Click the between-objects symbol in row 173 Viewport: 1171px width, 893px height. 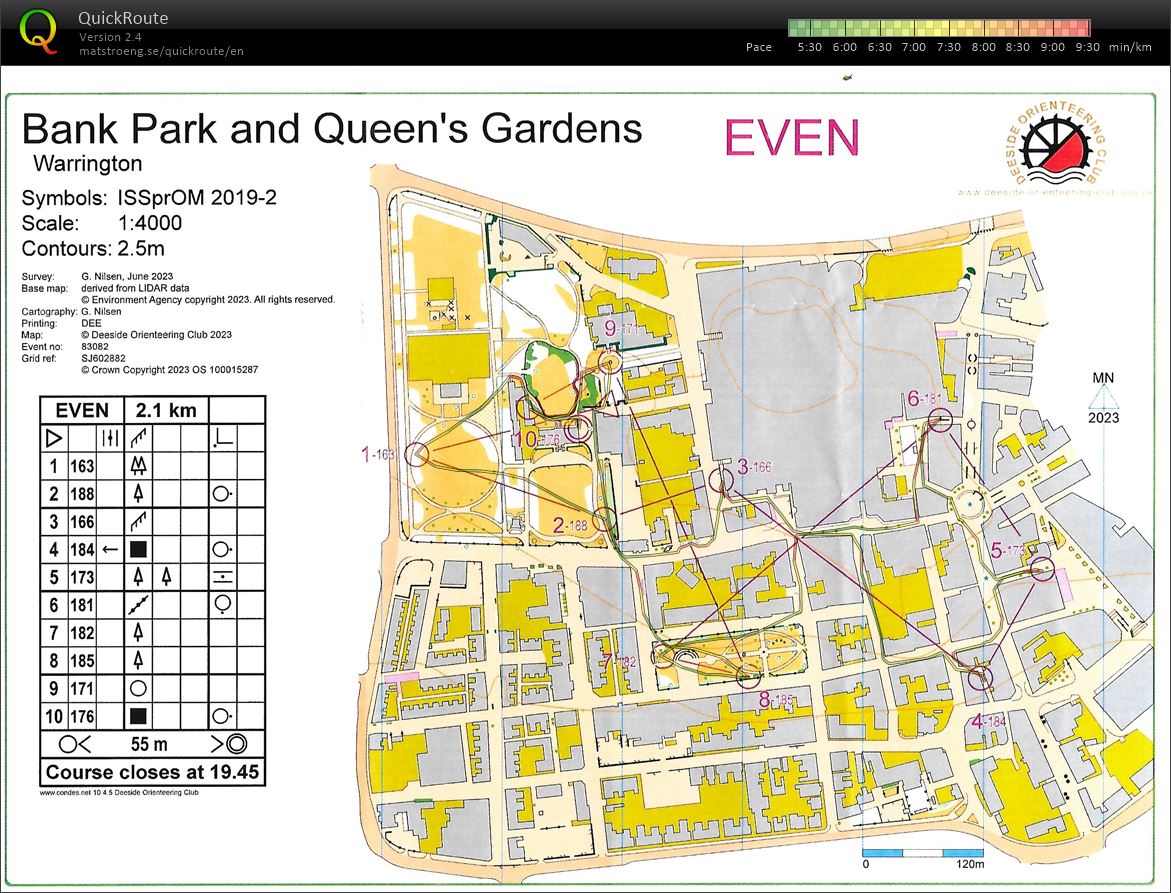(223, 577)
